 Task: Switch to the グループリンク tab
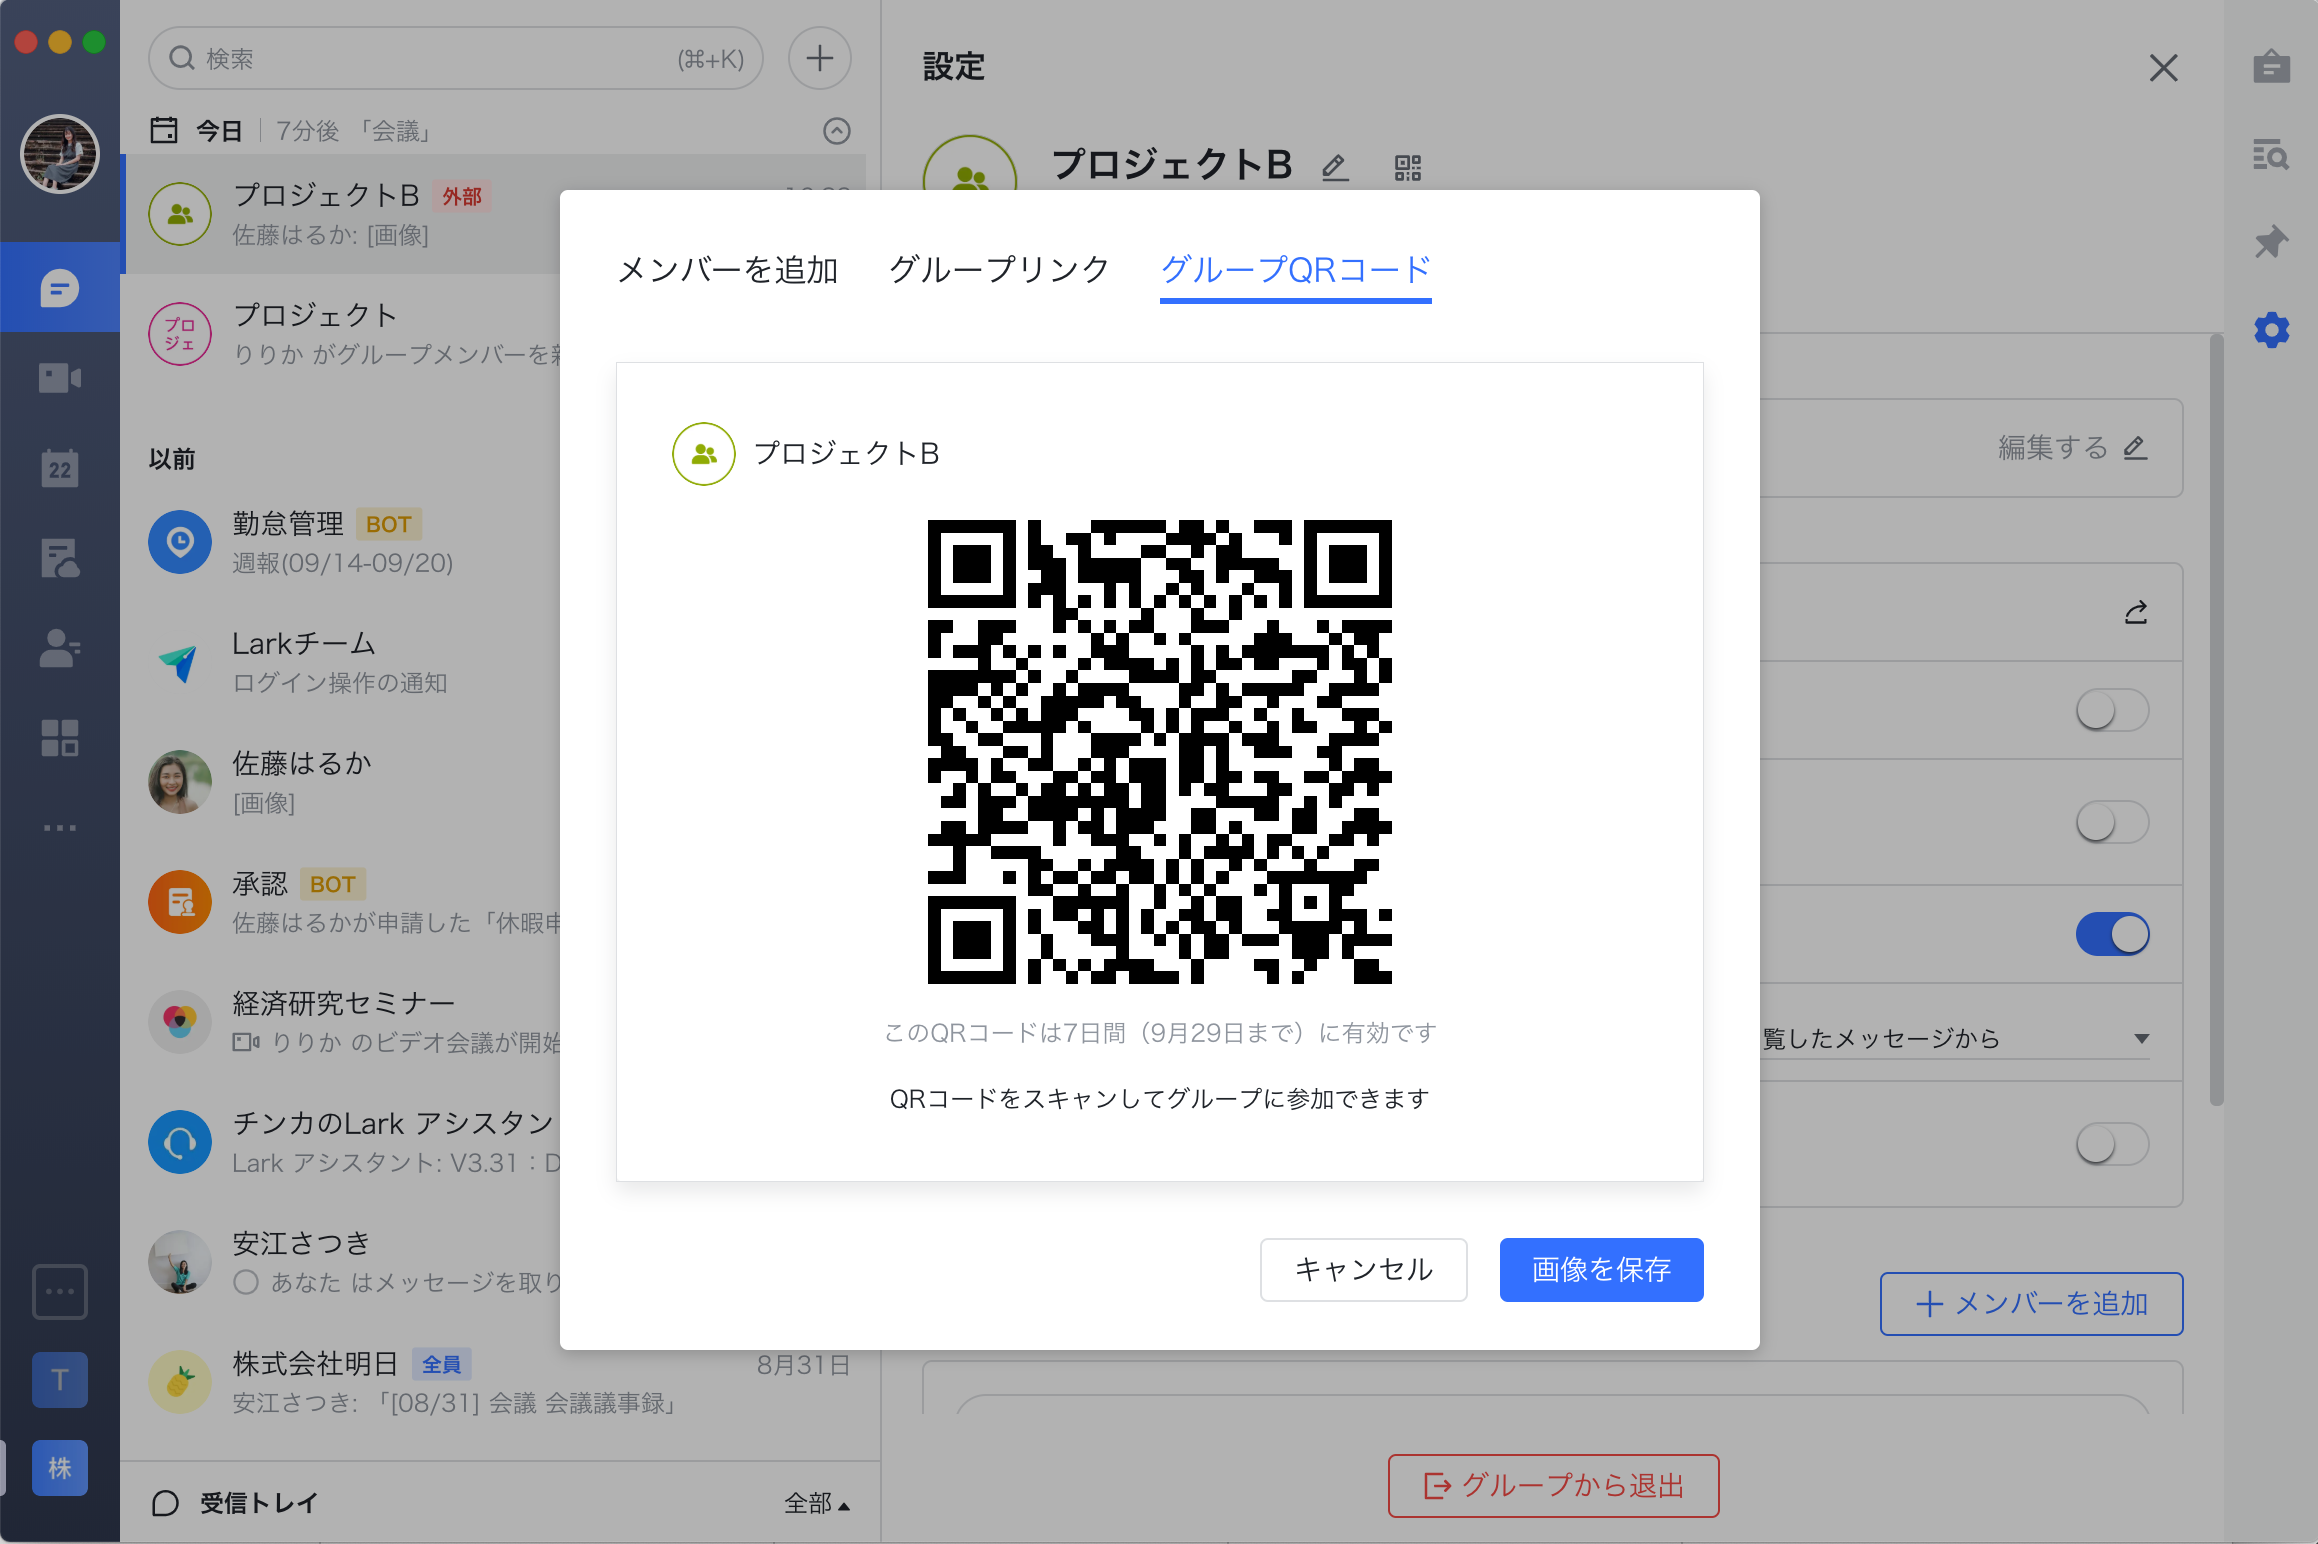pos(998,269)
